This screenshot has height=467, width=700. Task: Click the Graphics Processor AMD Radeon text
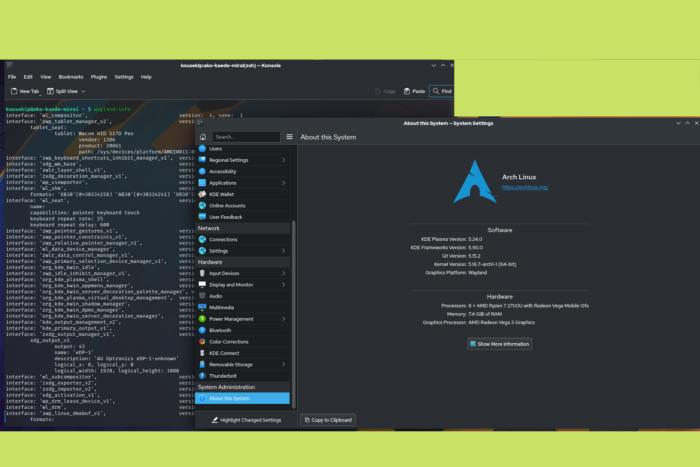pyautogui.click(x=479, y=322)
